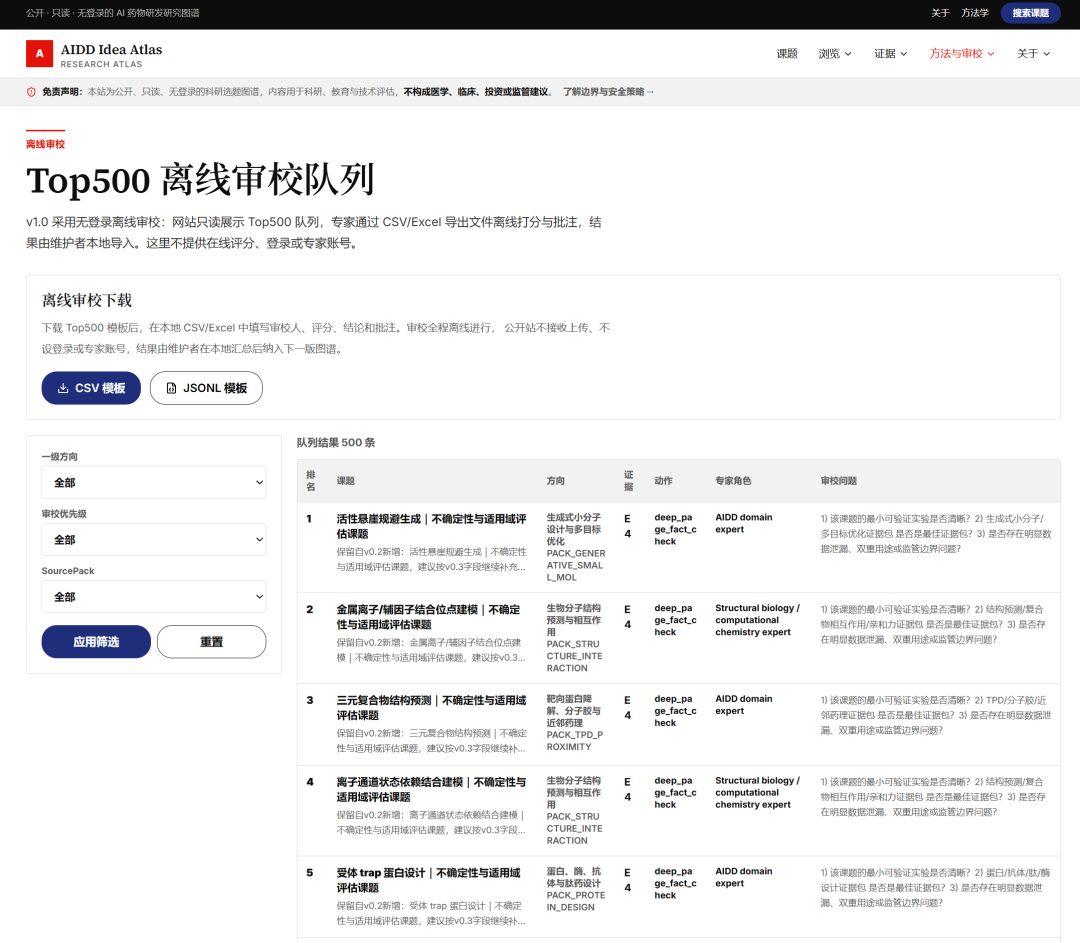Go to 课题 in main navigation
The width and height of the screenshot is (1080, 943).
coord(787,54)
